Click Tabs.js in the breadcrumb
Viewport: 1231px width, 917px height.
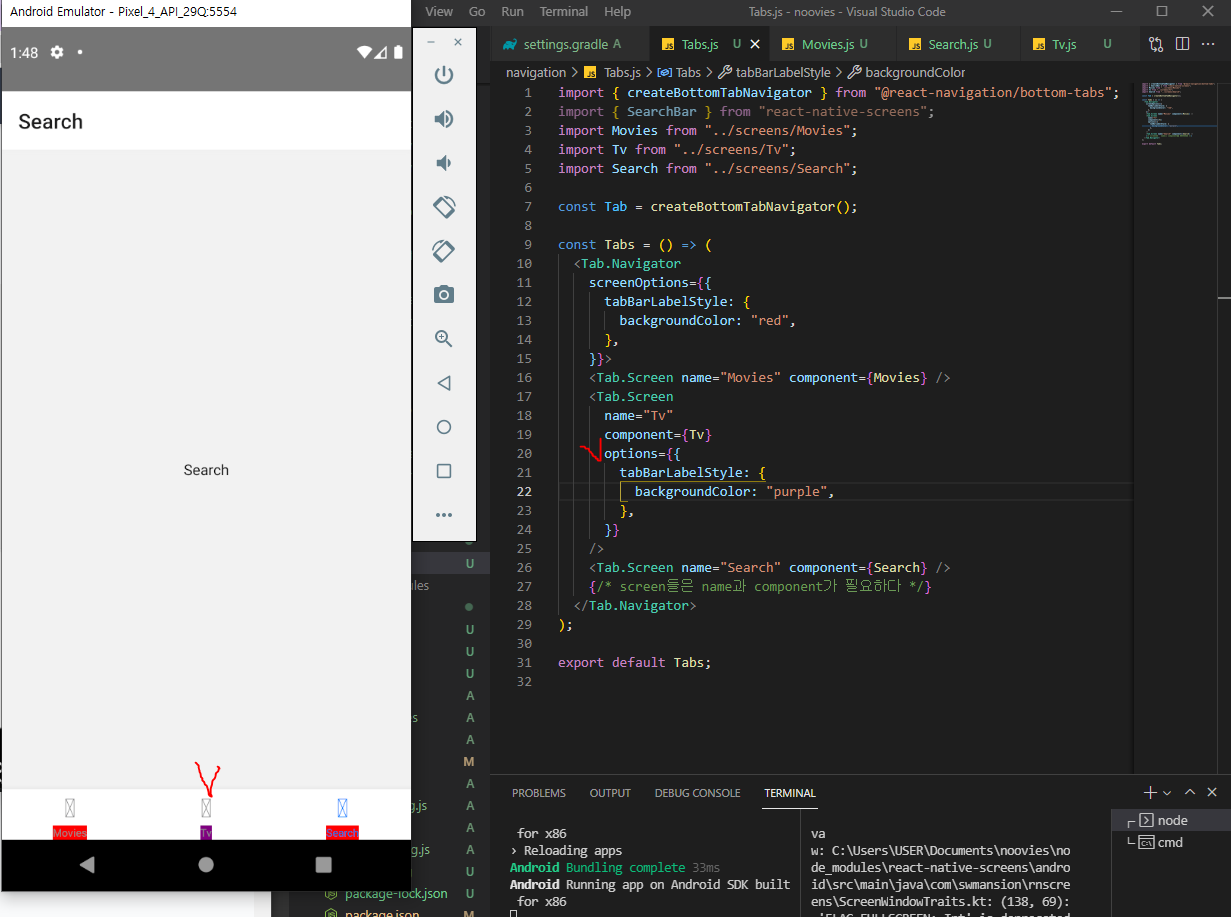[621, 72]
